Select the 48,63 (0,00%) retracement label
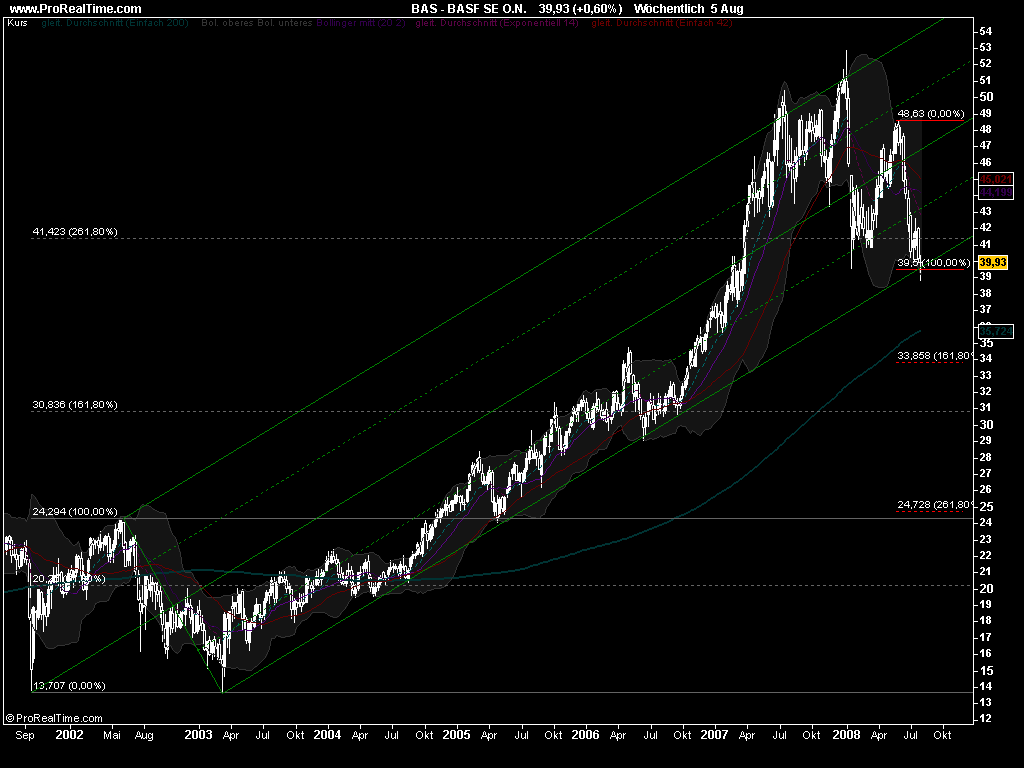 pos(931,114)
